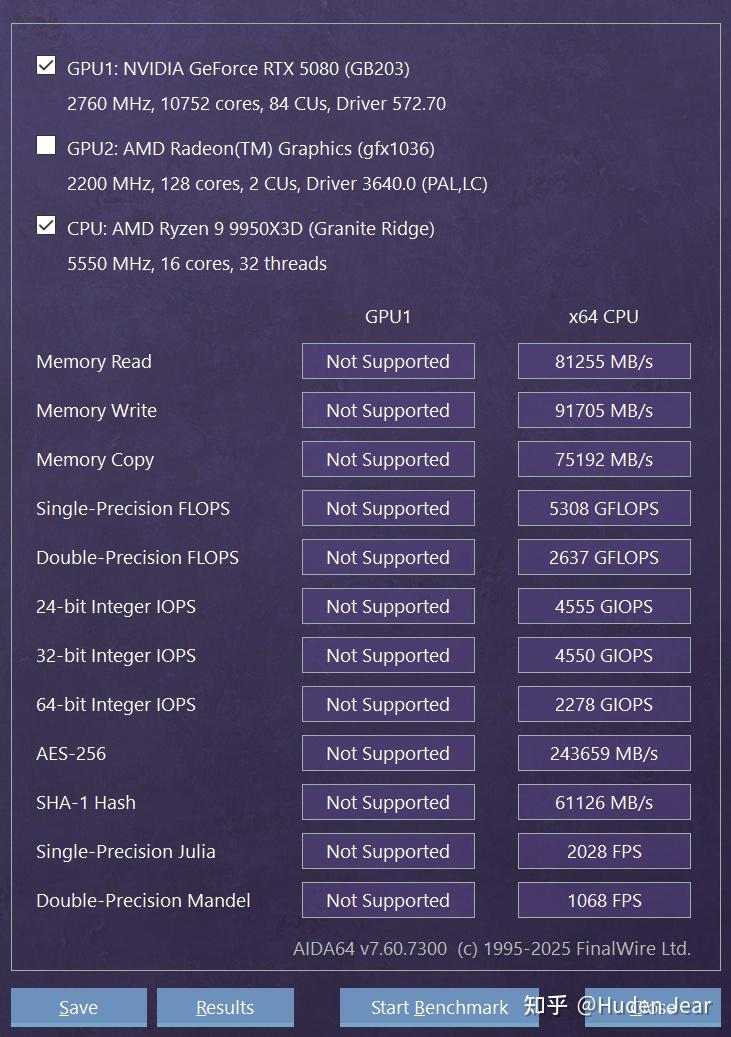Click the Memory Read CPU result field
731x1037 pixels.
click(603, 361)
